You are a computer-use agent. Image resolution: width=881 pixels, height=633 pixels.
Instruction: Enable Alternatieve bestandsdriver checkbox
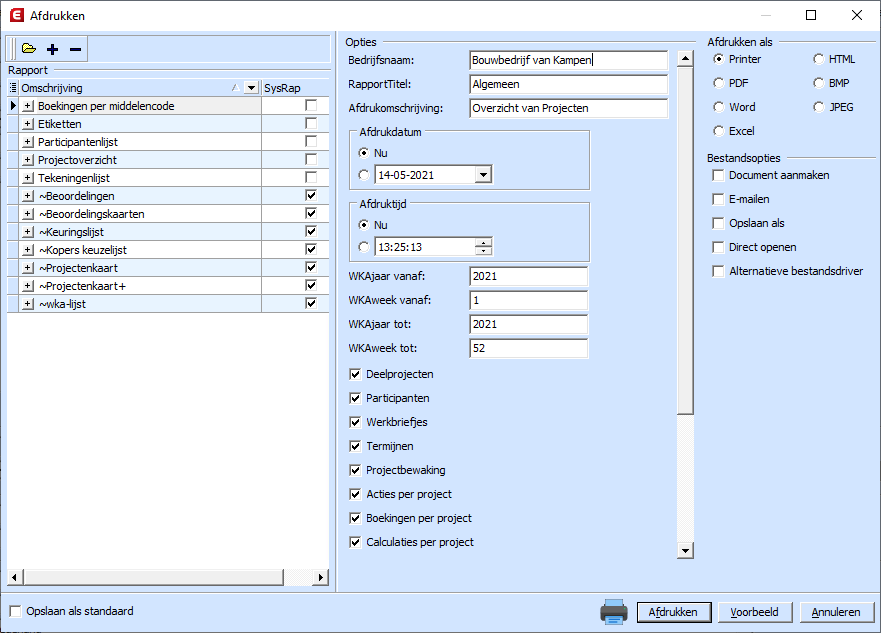[718, 271]
